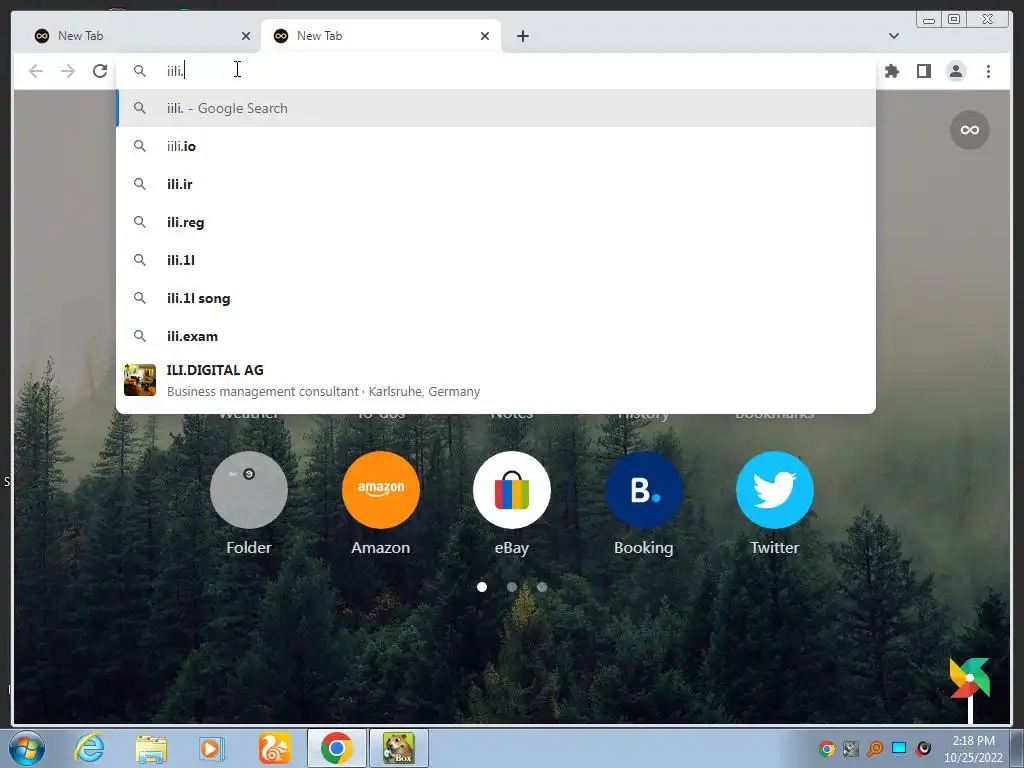
Task: Click the address bar containing iili.
Action: [x=496, y=71]
